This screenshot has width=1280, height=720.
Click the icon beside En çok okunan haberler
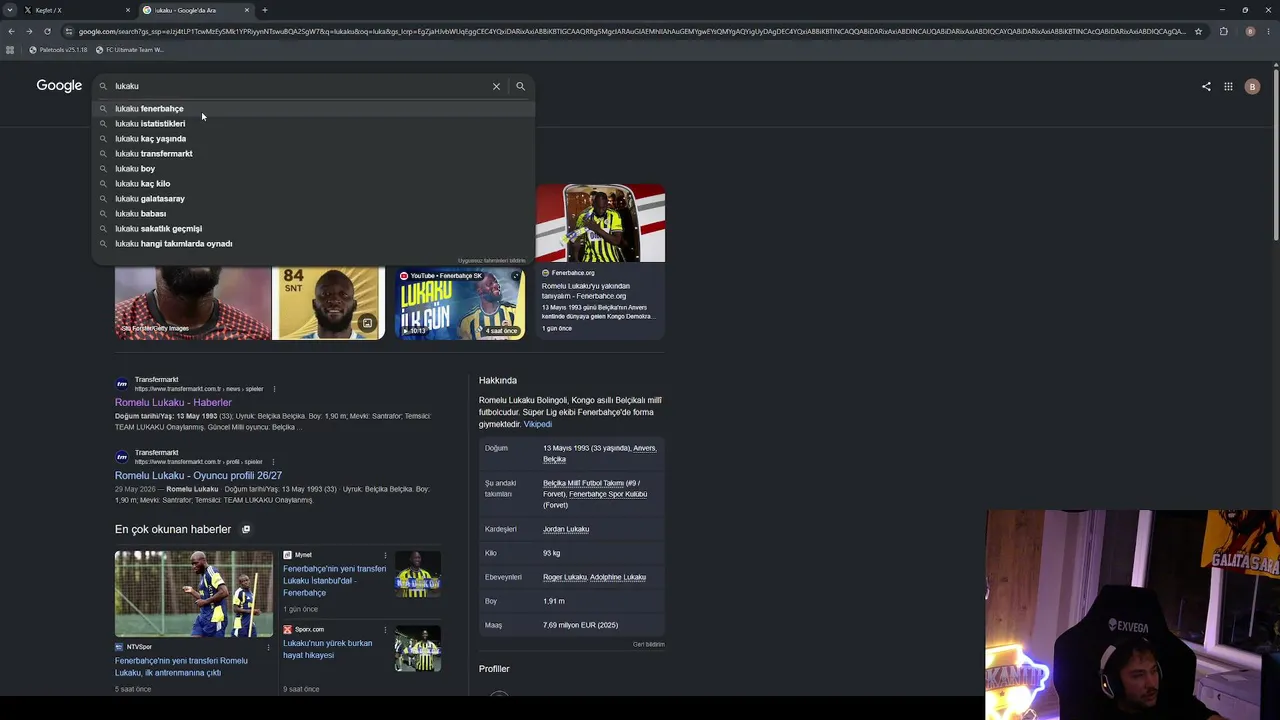tap(246, 529)
